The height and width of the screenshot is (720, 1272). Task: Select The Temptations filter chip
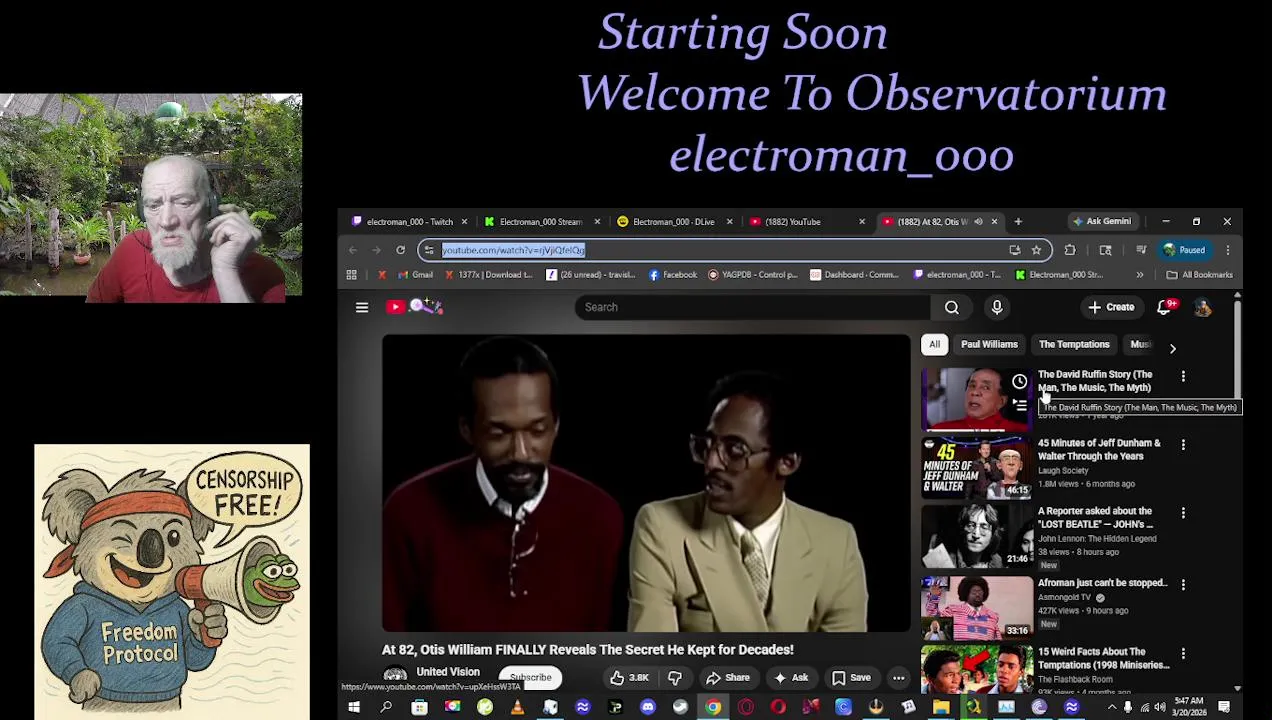pos(1074,344)
